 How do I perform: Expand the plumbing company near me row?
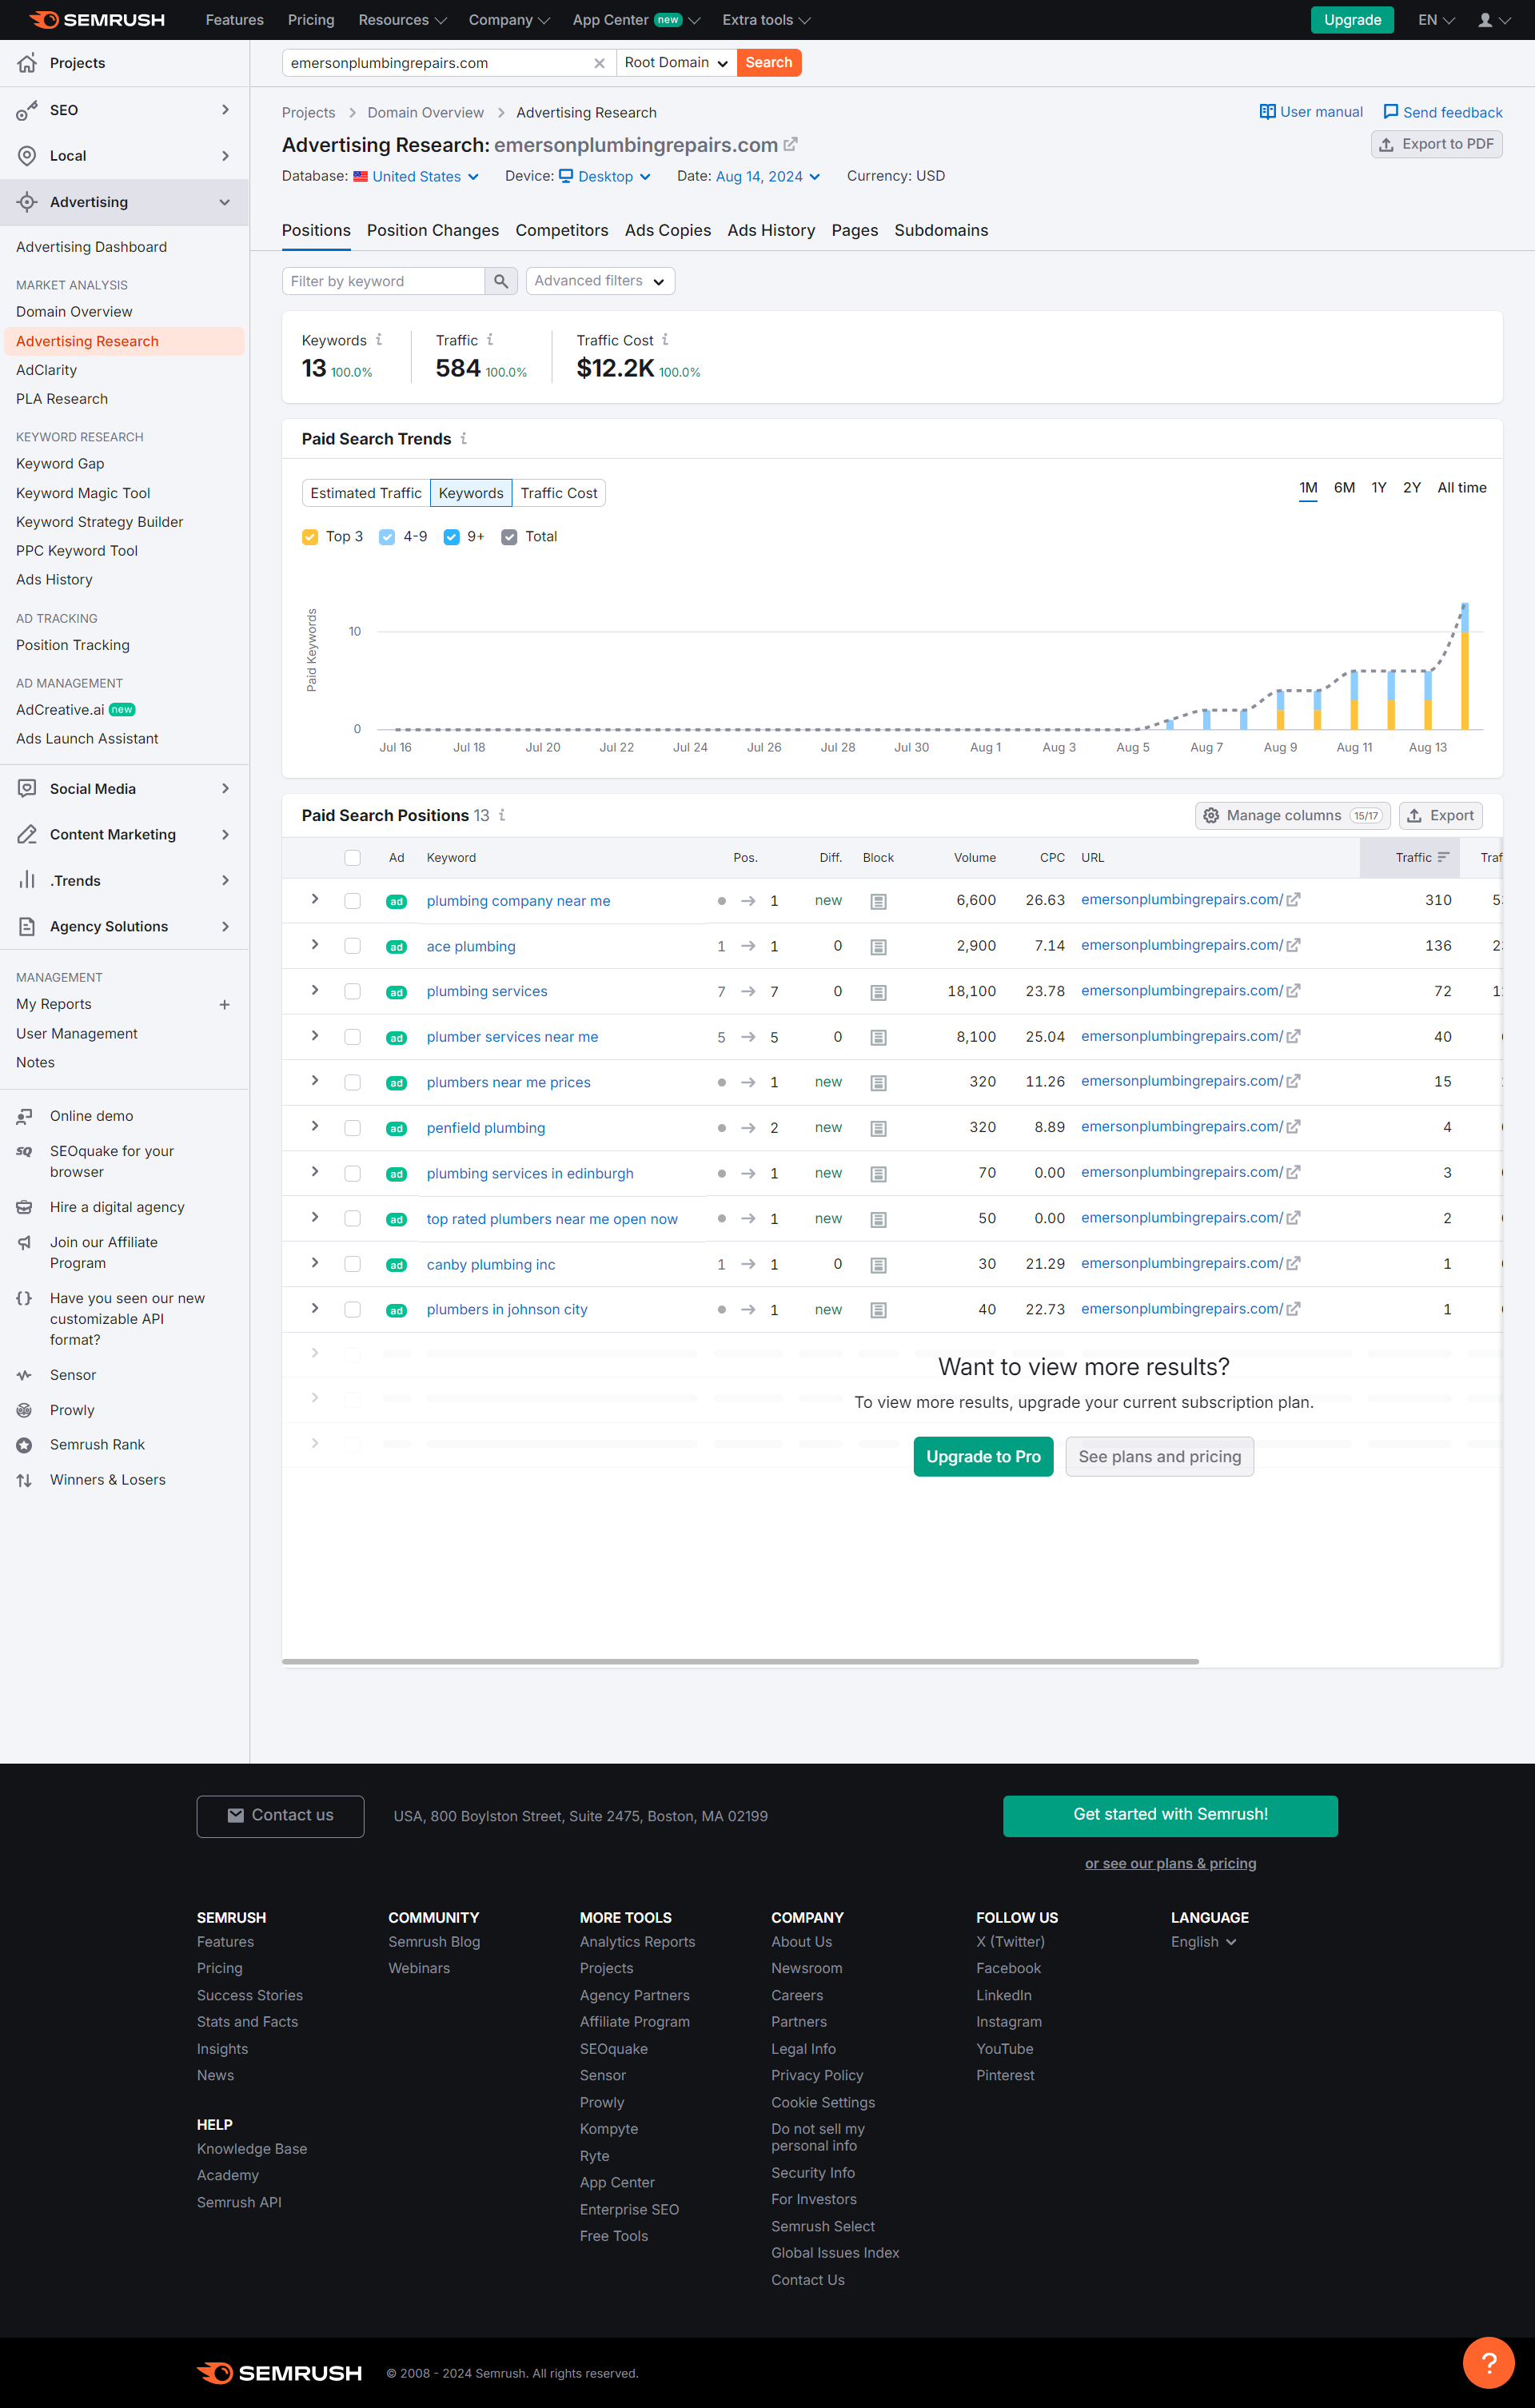pyautogui.click(x=315, y=900)
